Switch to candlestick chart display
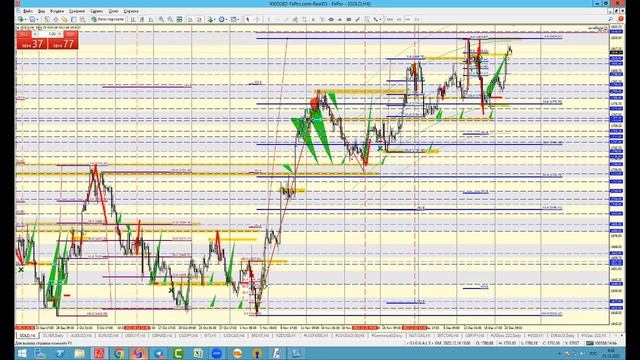The height and width of the screenshot is (360, 640). coord(142,19)
